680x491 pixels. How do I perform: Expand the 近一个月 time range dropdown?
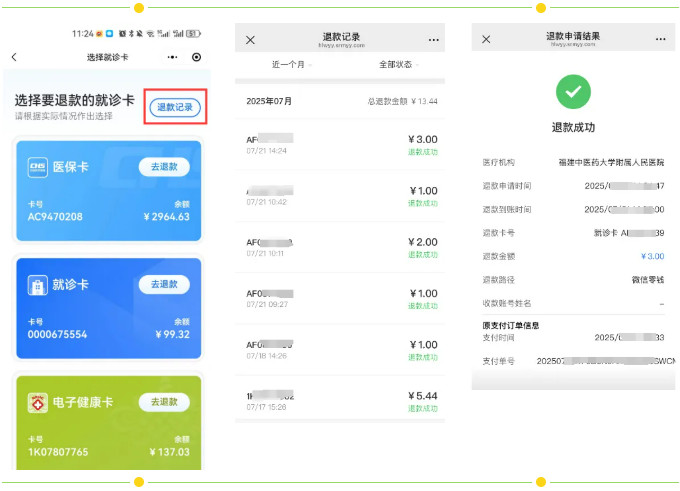(291, 65)
